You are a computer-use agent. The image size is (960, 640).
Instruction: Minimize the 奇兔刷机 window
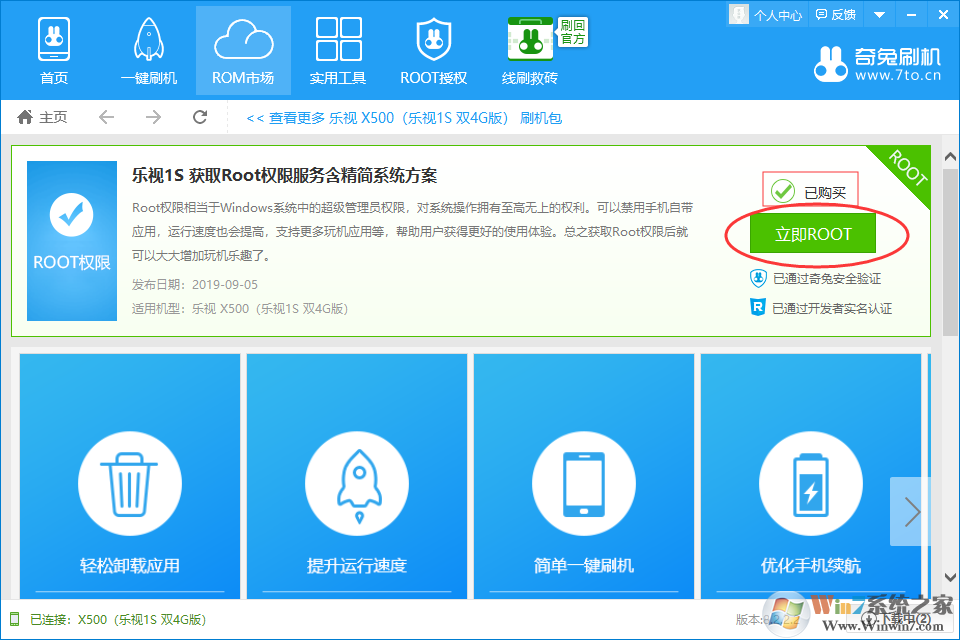[911, 15]
